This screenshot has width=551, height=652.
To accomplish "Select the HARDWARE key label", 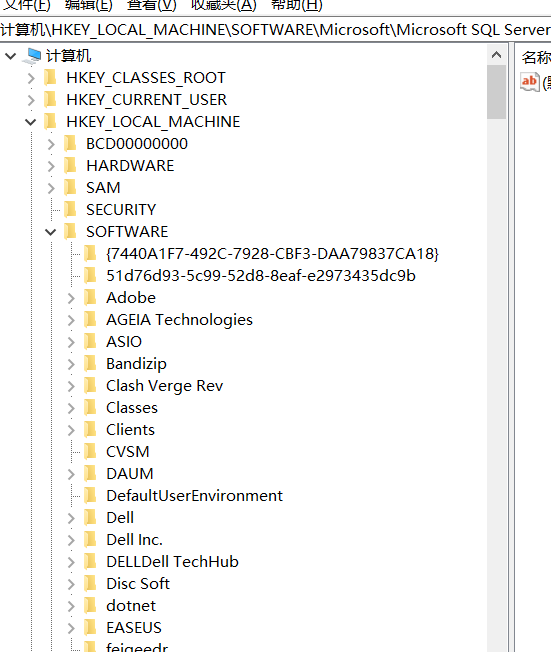I will point(130,166).
